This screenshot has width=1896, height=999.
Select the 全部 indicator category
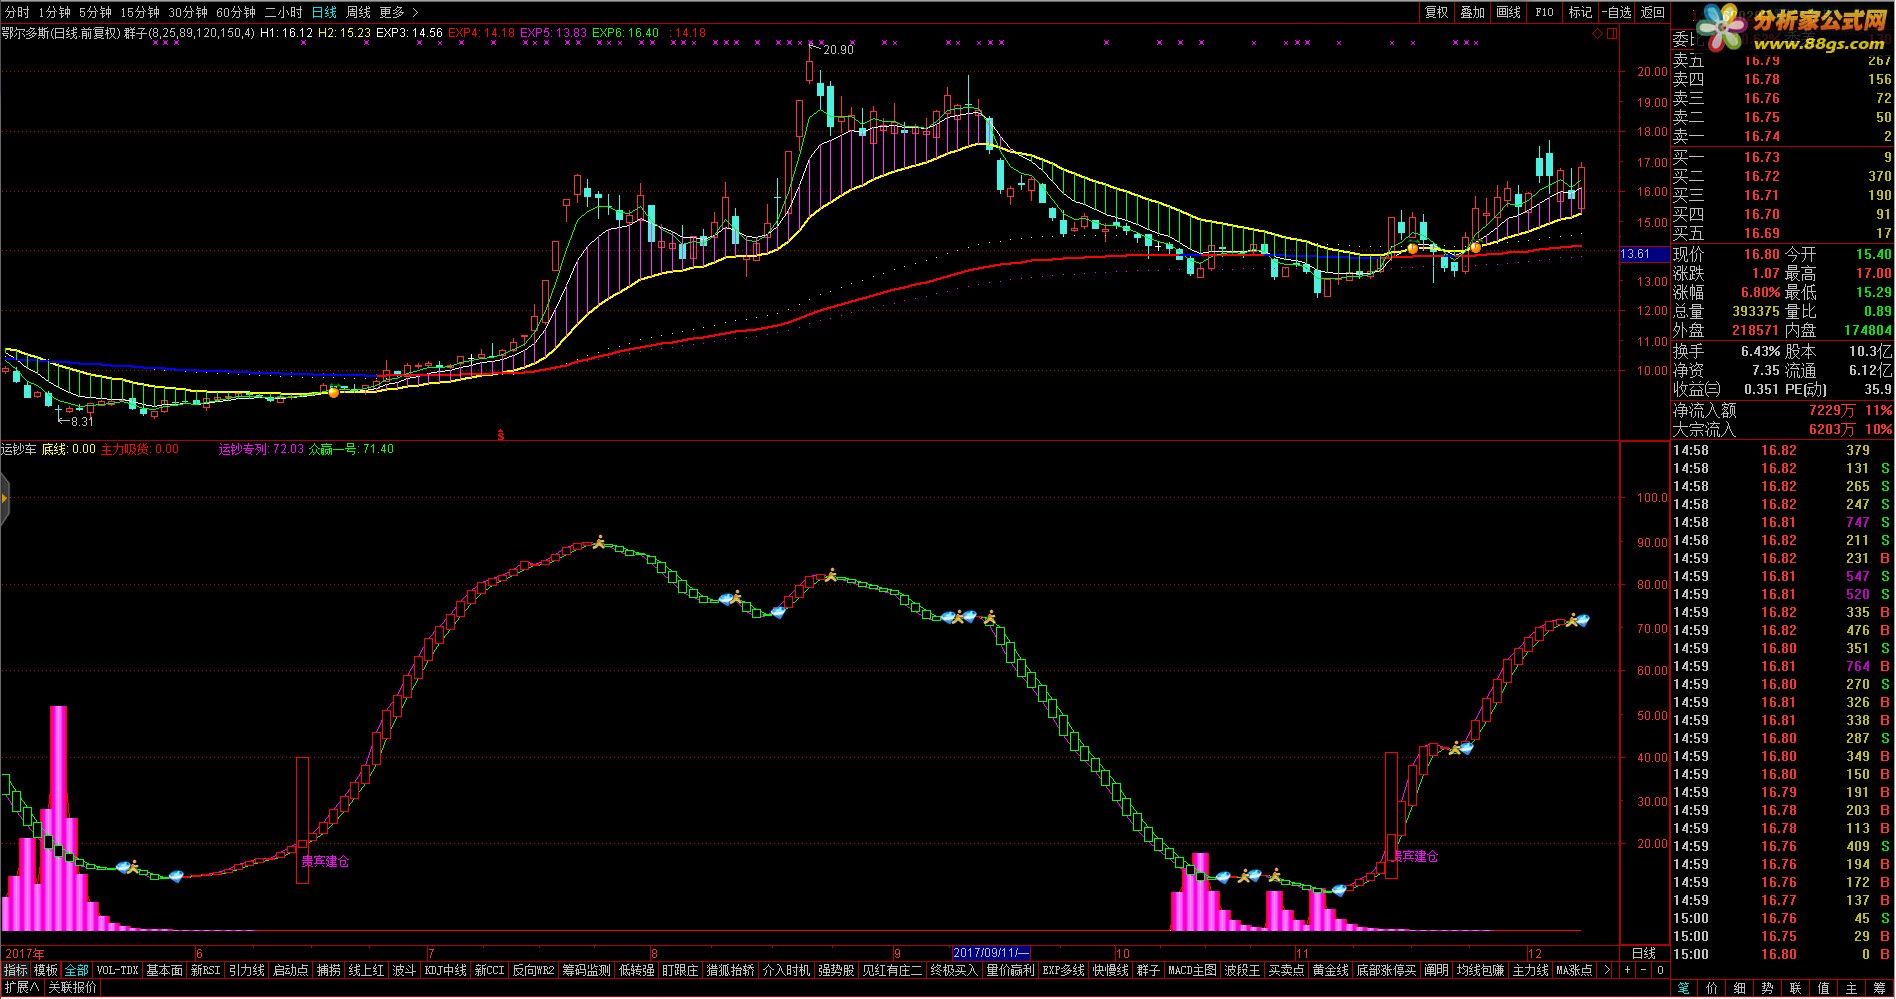pyautogui.click(x=77, y=970)
